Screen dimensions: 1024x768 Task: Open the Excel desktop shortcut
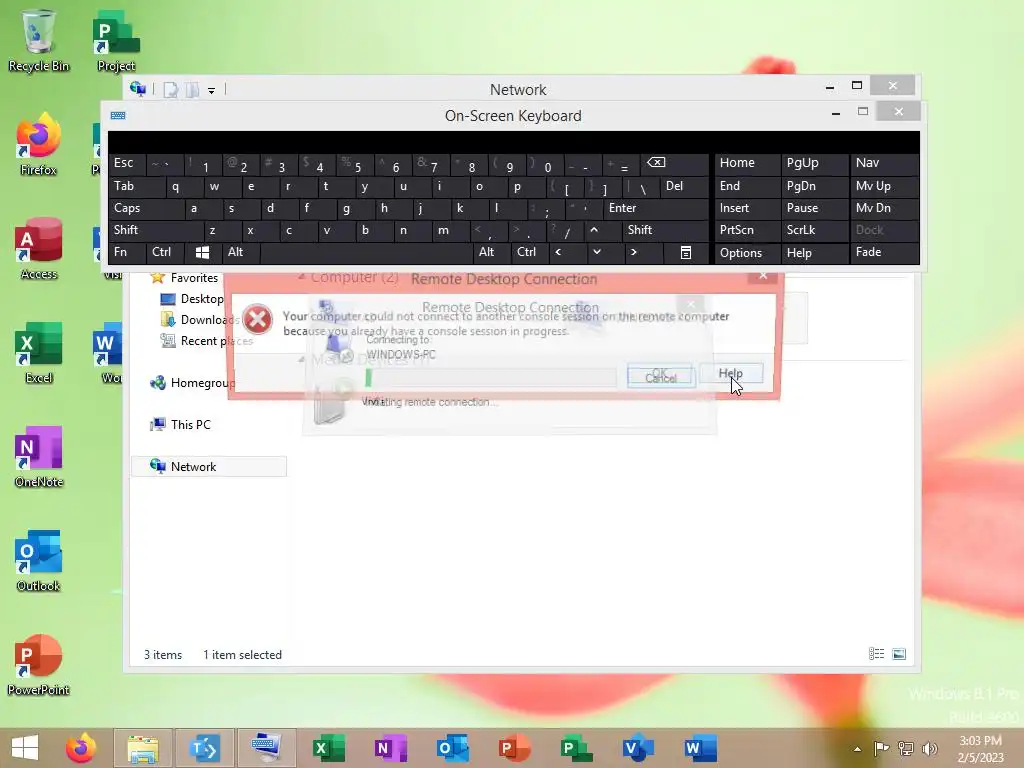[39, 353]
